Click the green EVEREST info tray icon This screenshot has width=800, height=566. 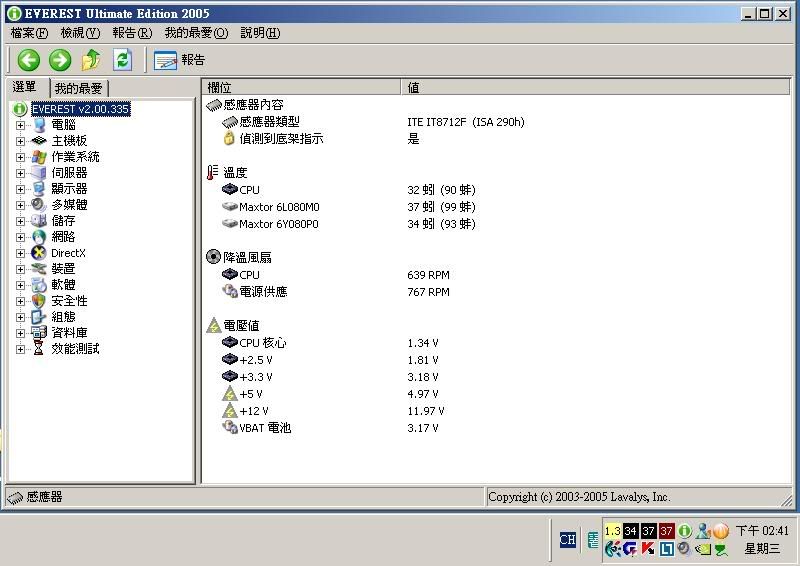point(684,531)
